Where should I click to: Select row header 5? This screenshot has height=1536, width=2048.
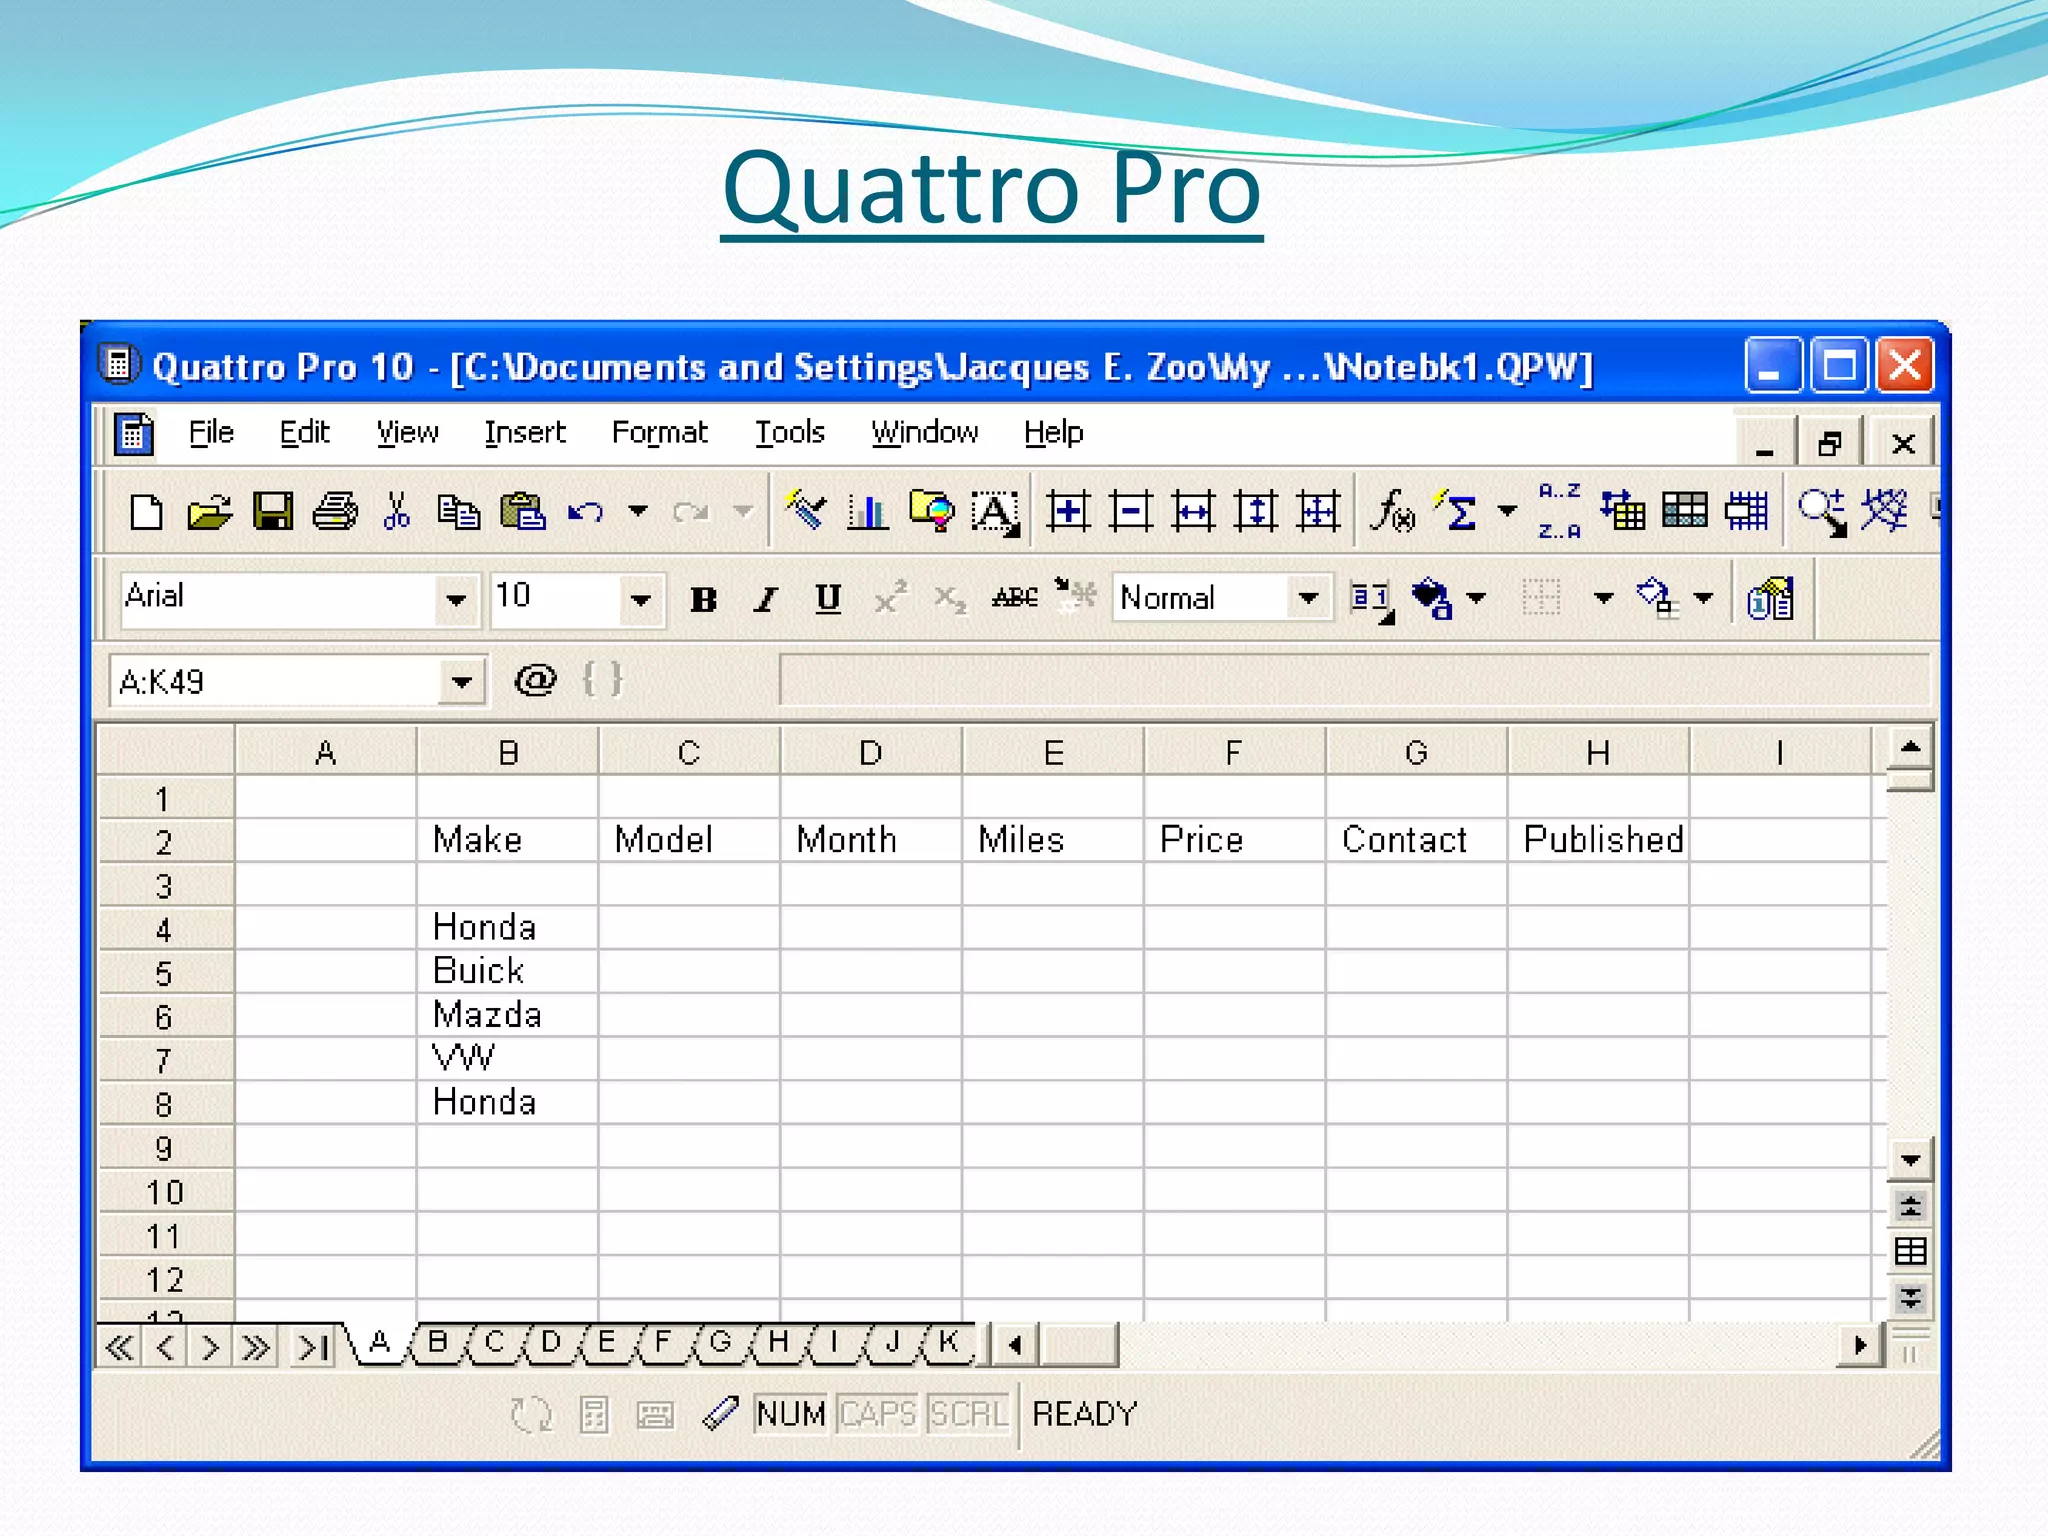(x=166, y=972)
